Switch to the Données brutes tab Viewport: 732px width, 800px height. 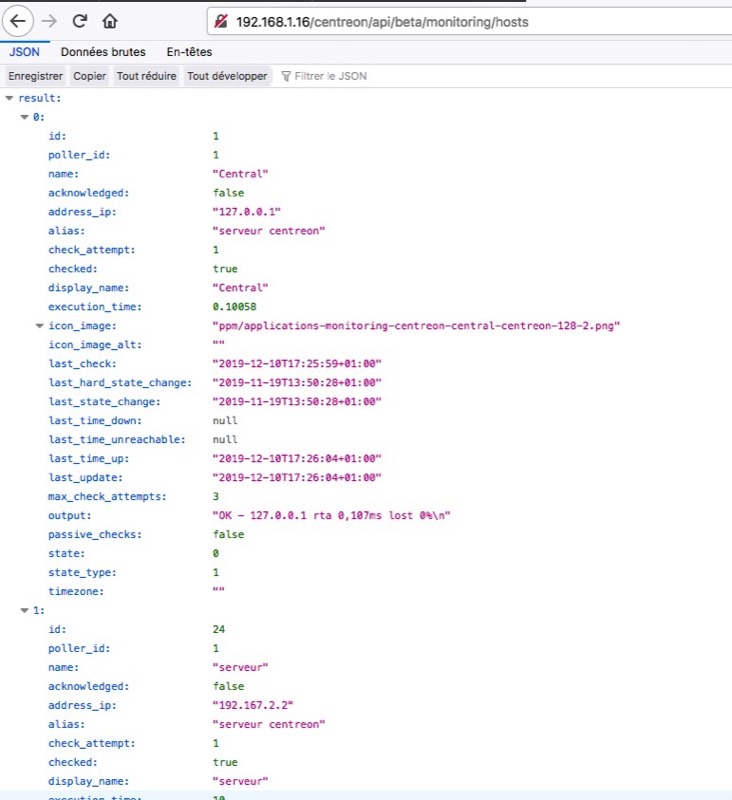coord(103,52)
